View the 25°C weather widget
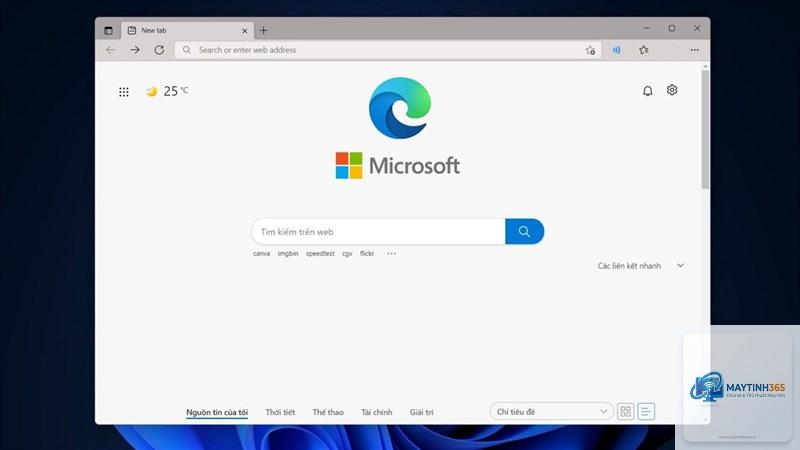Image resolution: width=800 pixels, height=450 pixels. pos(167,91)
